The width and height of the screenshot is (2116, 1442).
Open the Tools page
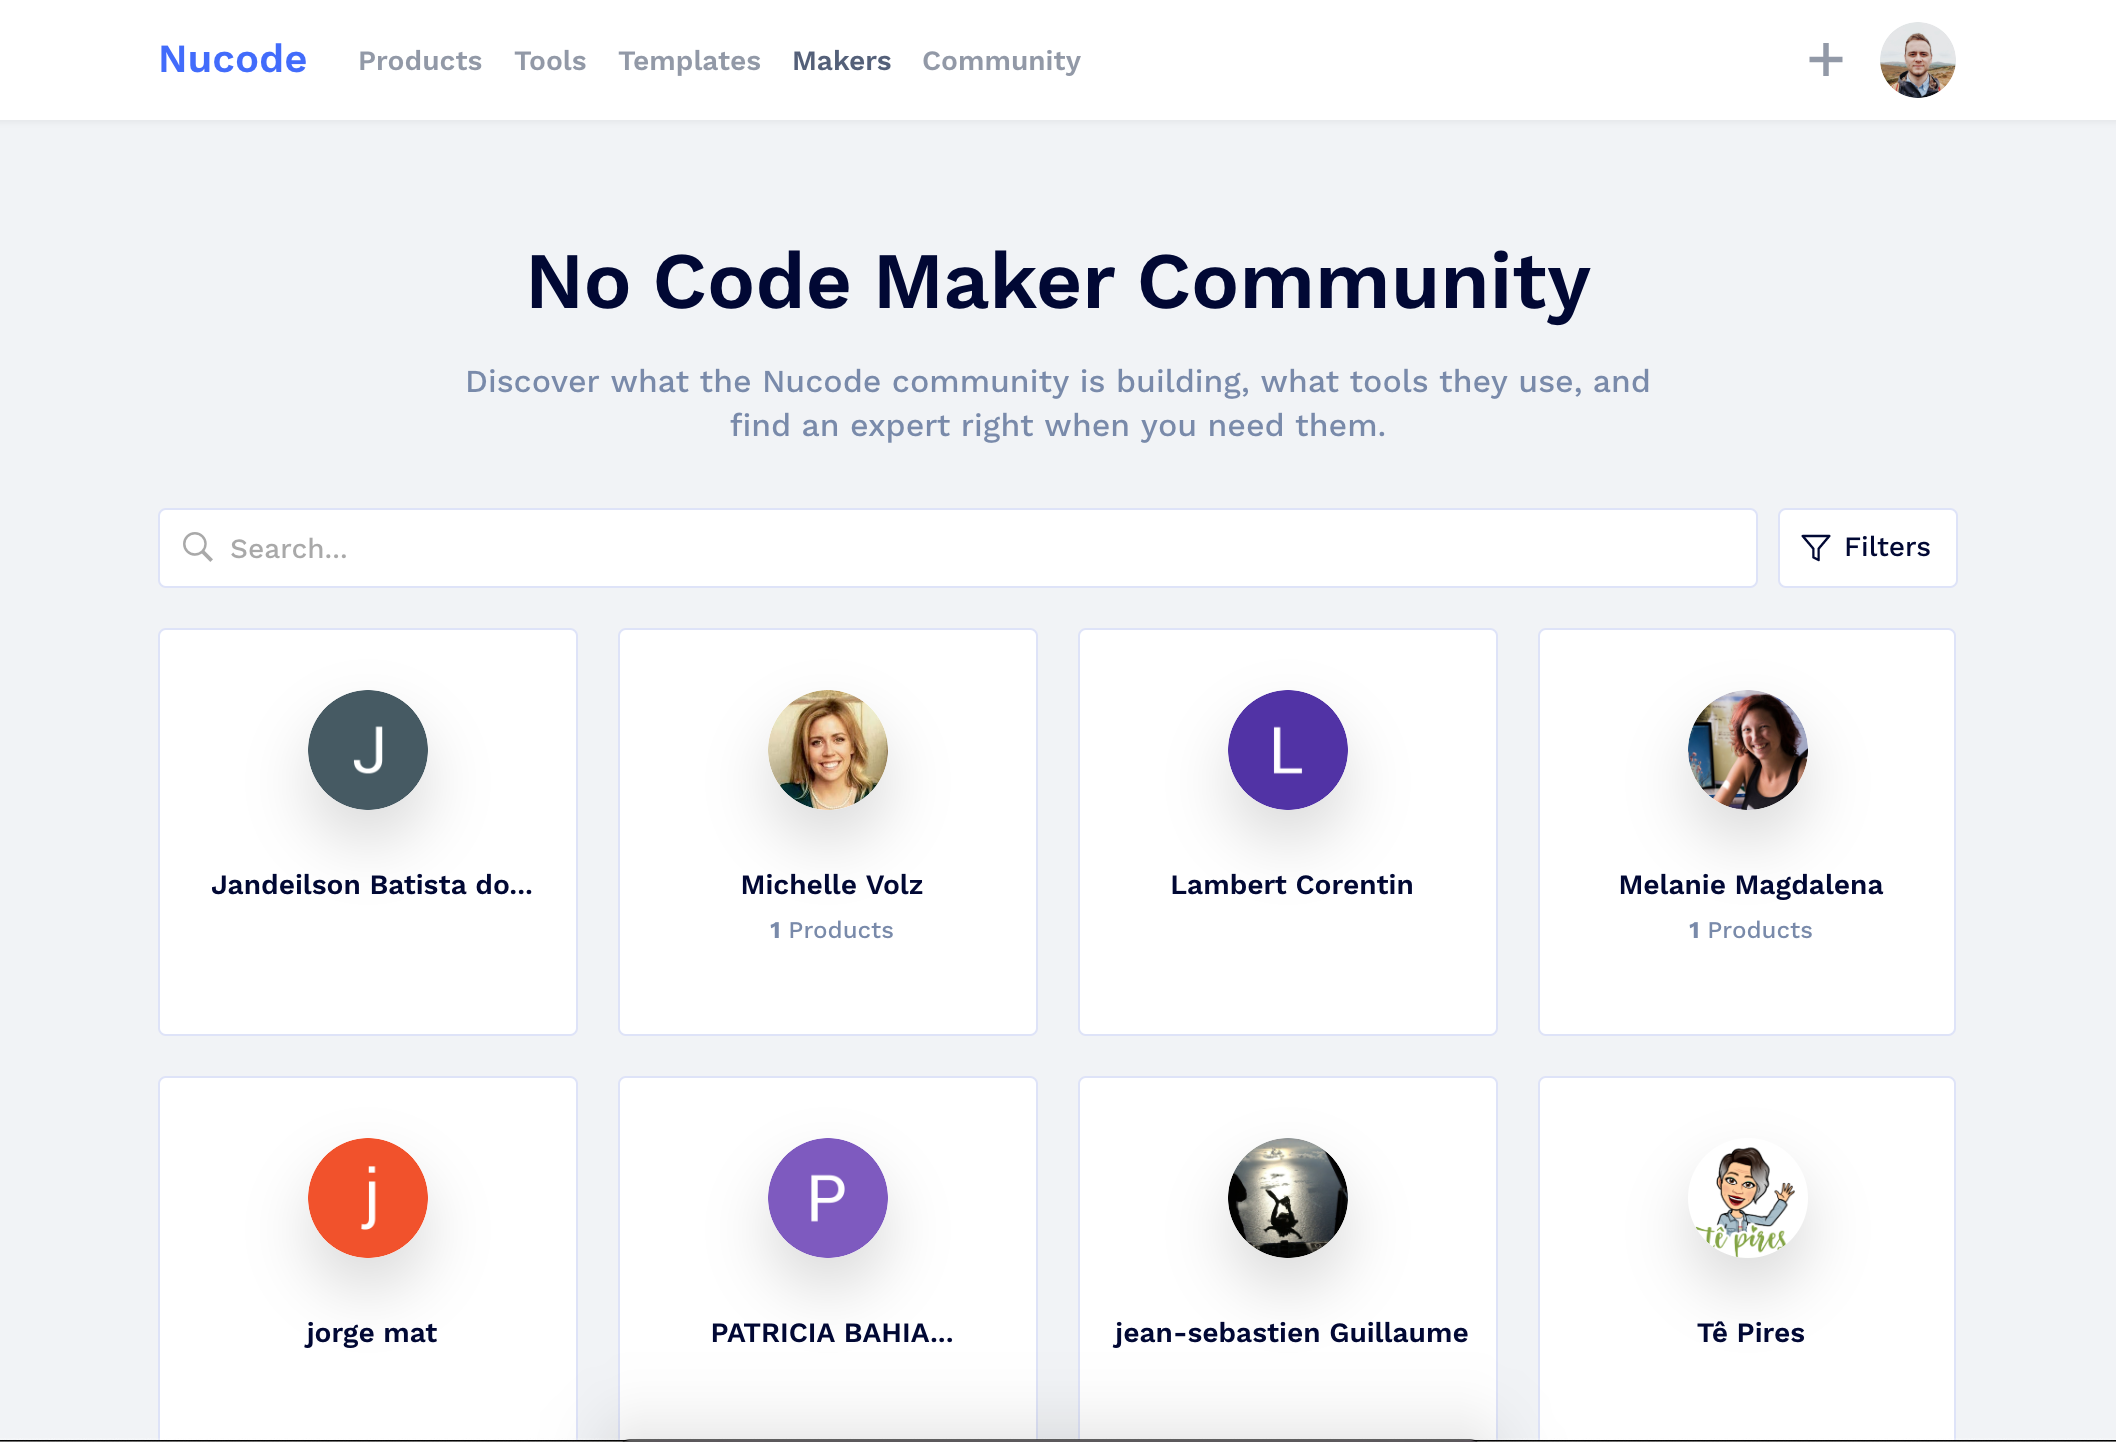coord(550,60)
